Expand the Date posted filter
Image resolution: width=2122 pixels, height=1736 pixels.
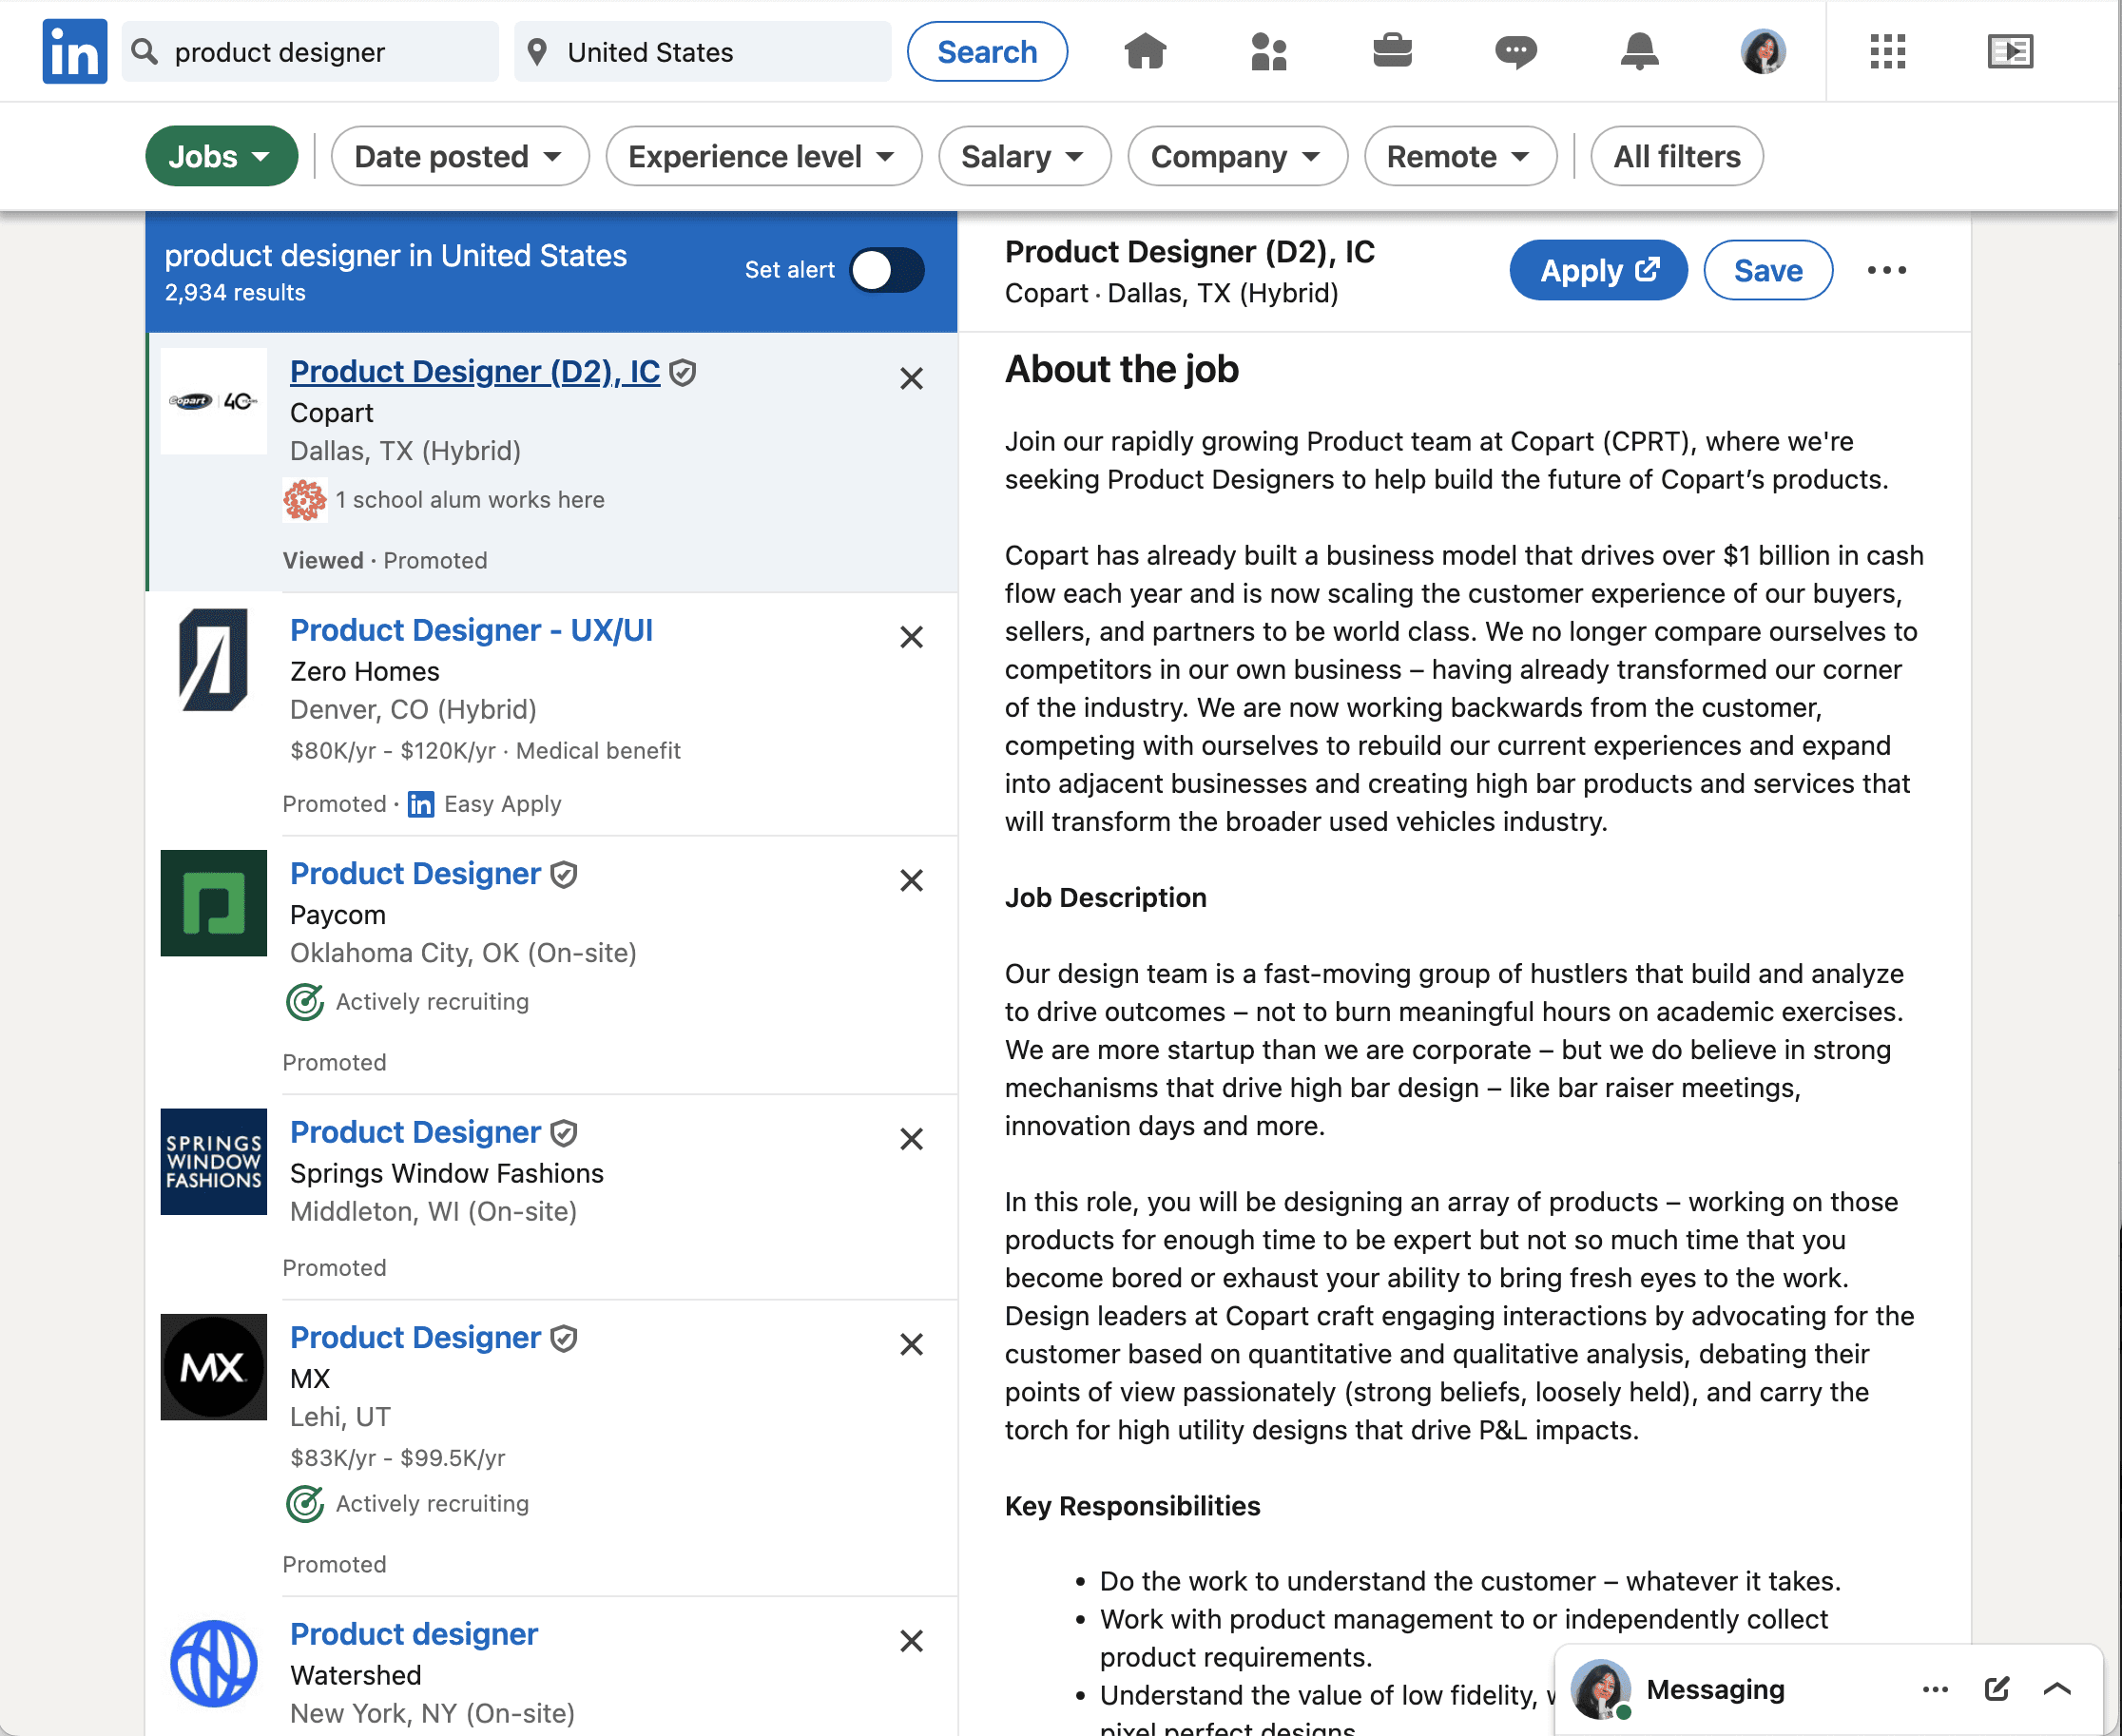(x=459, y=156)
